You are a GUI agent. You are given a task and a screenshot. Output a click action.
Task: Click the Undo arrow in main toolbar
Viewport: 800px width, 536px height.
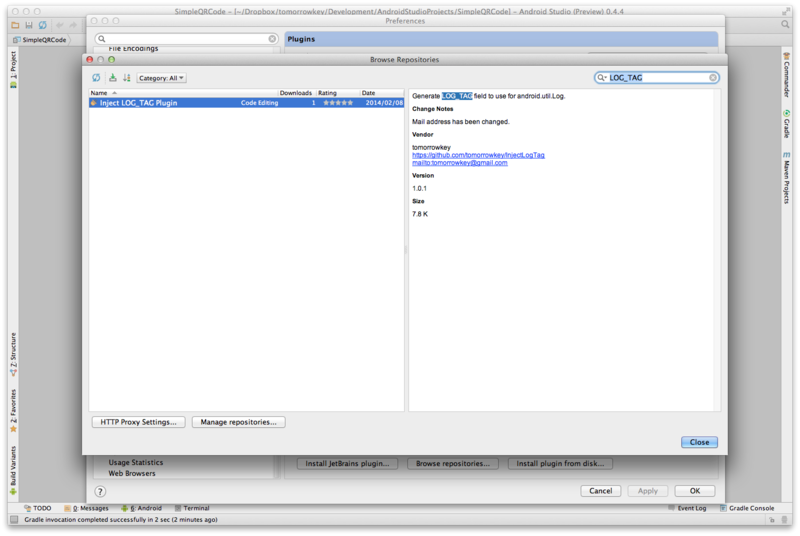pyautogui.click(x=59, y=25)
